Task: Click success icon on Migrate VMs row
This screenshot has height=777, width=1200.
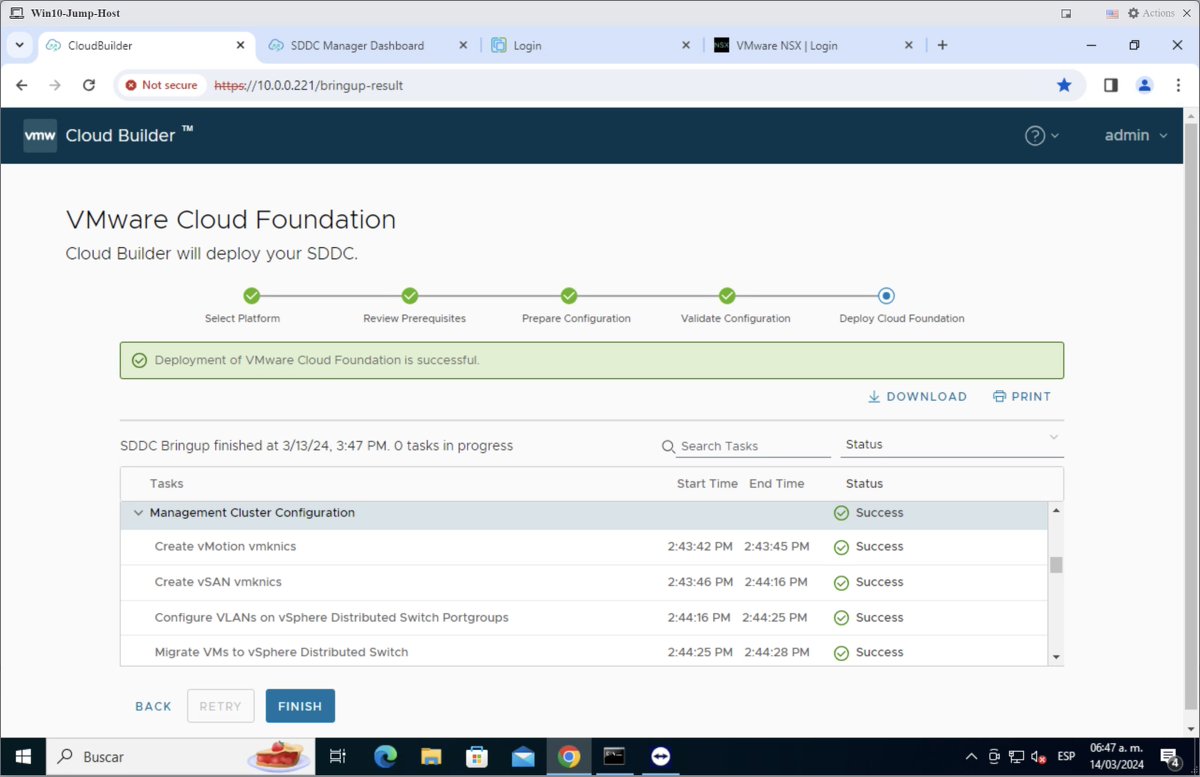Action: tap(841, 653)
